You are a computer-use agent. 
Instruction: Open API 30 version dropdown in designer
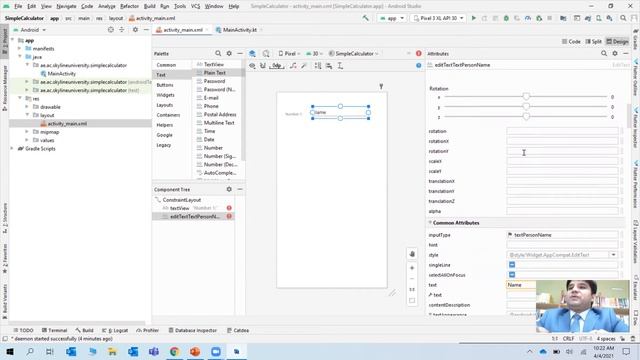point(314,53)
